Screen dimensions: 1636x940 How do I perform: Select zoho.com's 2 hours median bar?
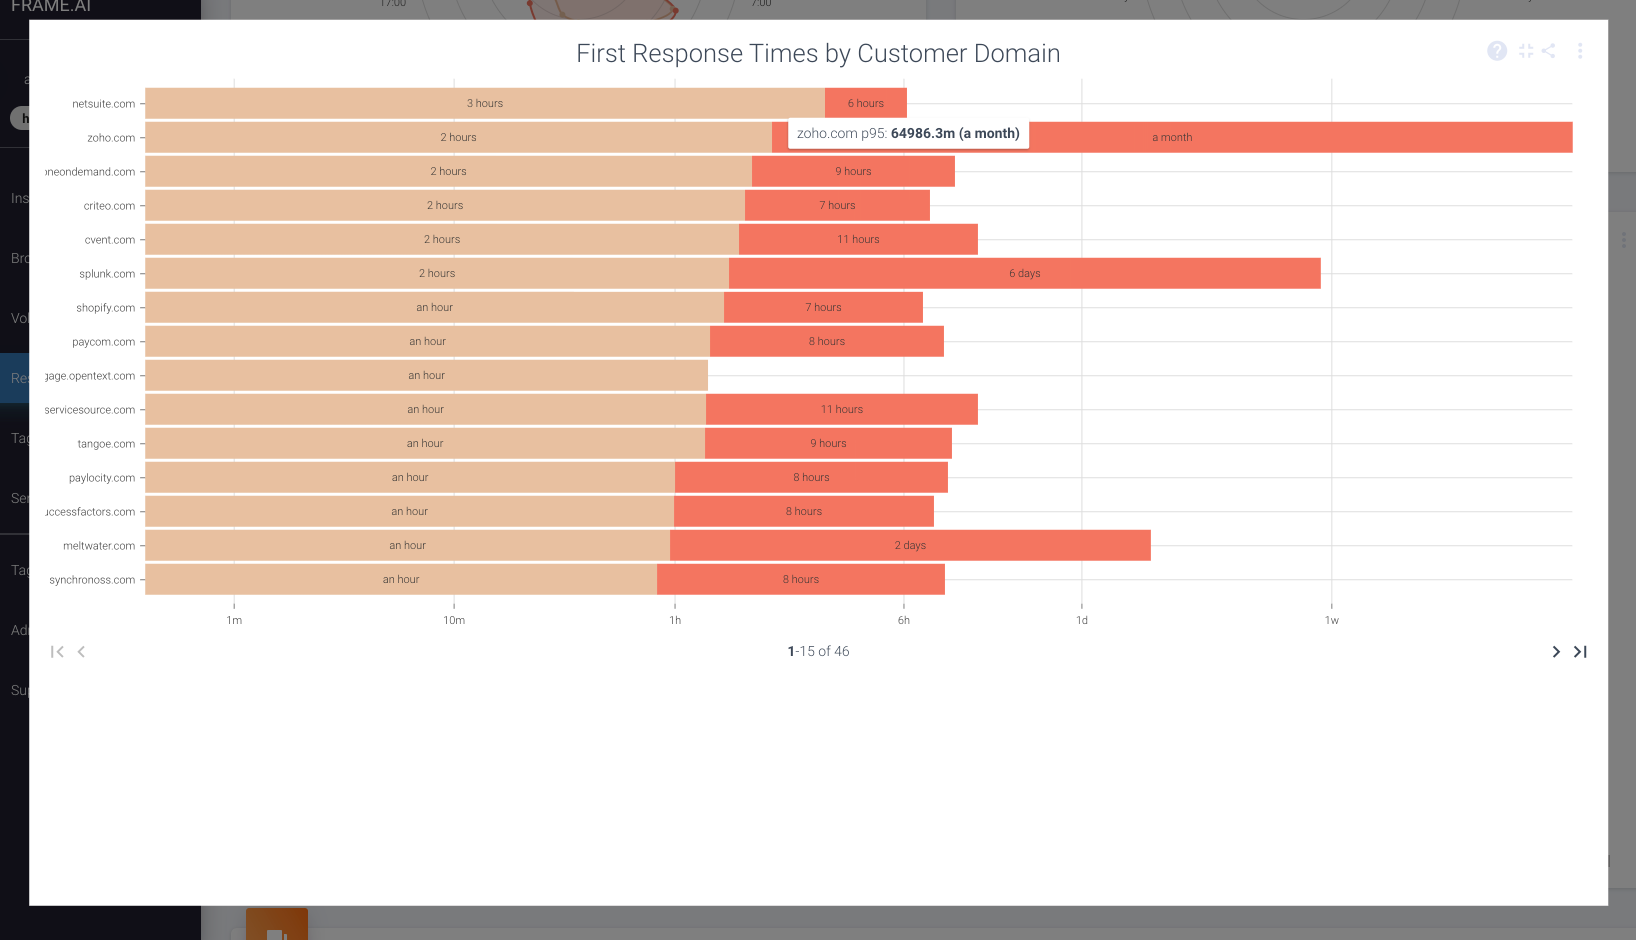(458, 137)
